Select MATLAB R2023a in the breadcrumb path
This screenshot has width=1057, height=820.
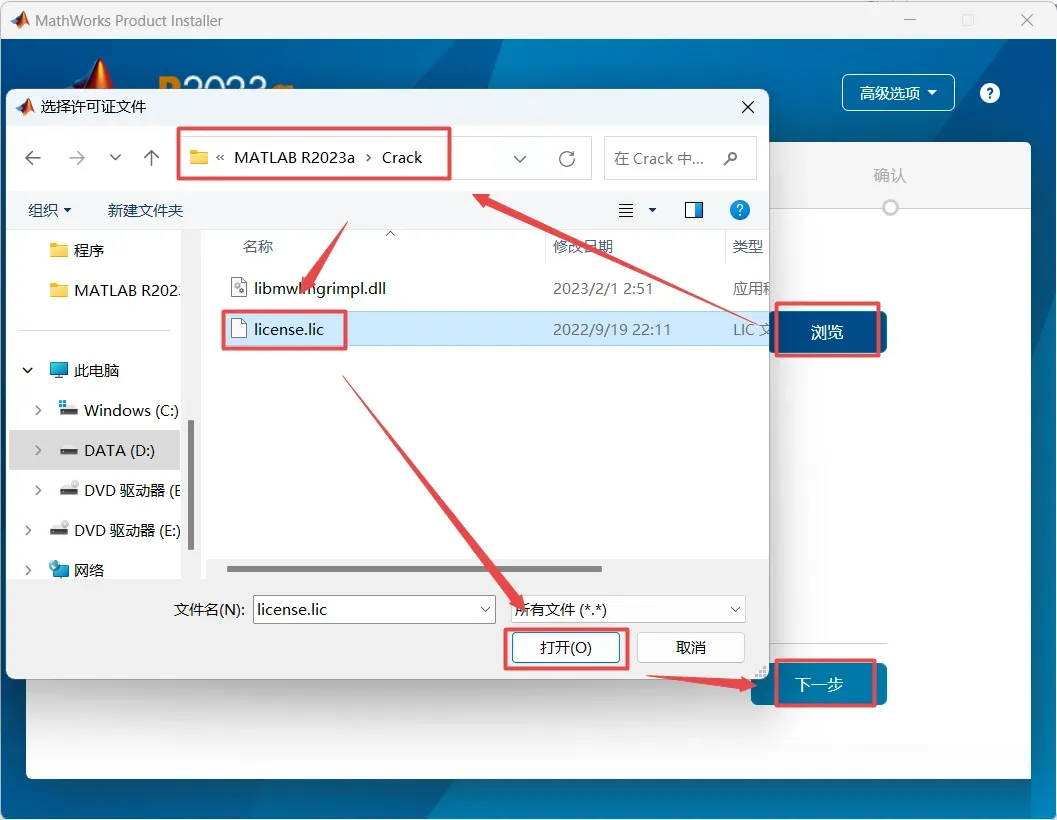click(294, 158)
